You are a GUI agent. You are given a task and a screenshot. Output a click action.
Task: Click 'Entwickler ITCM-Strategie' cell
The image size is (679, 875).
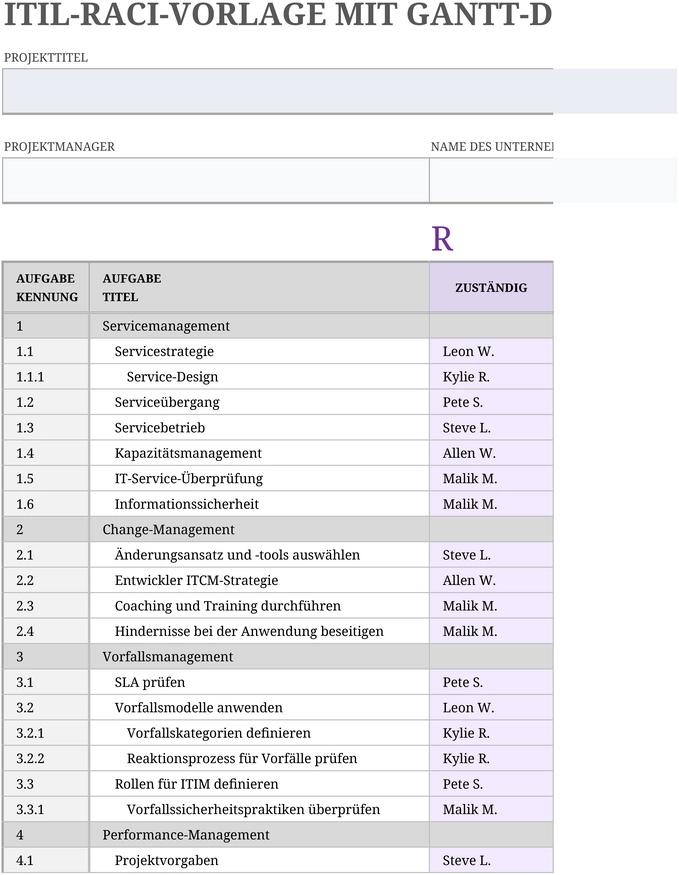click(259, 580)
